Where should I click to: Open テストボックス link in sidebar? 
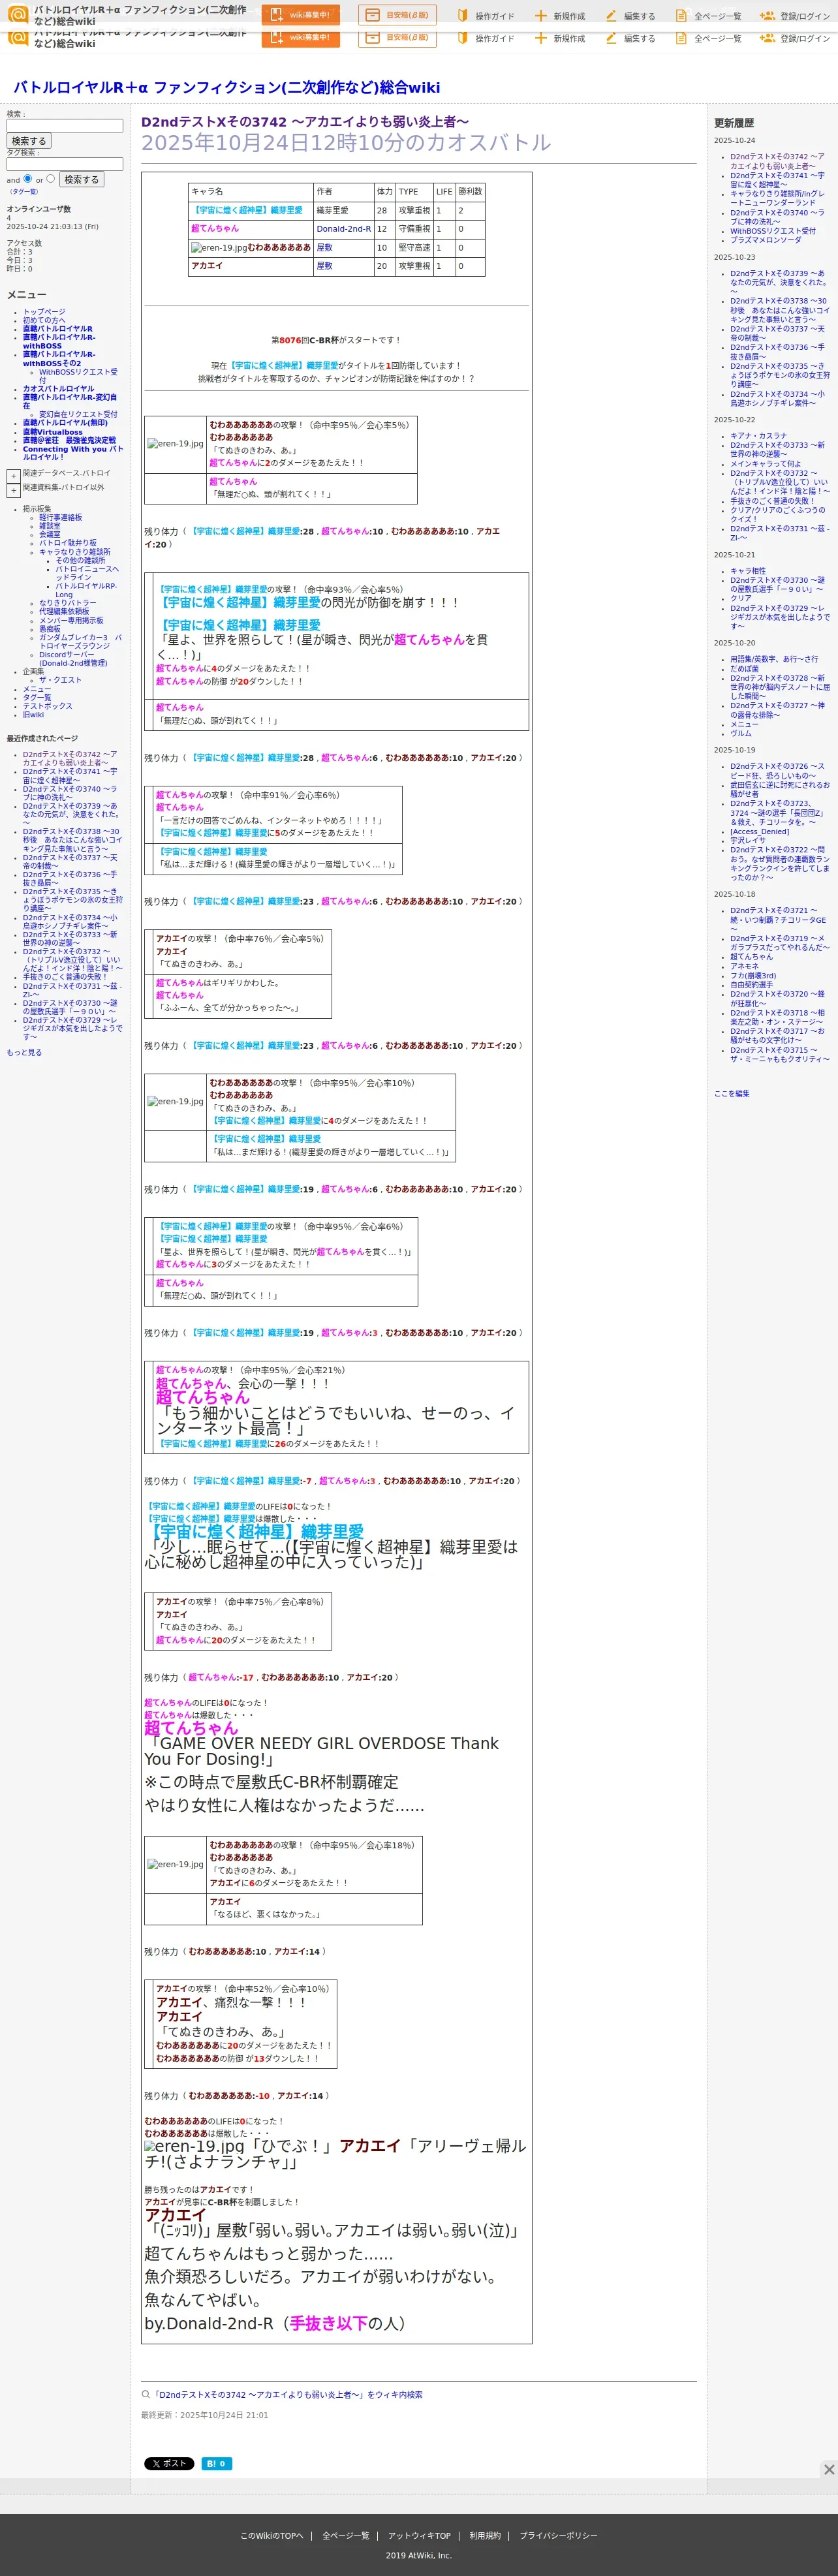(48, 706)
